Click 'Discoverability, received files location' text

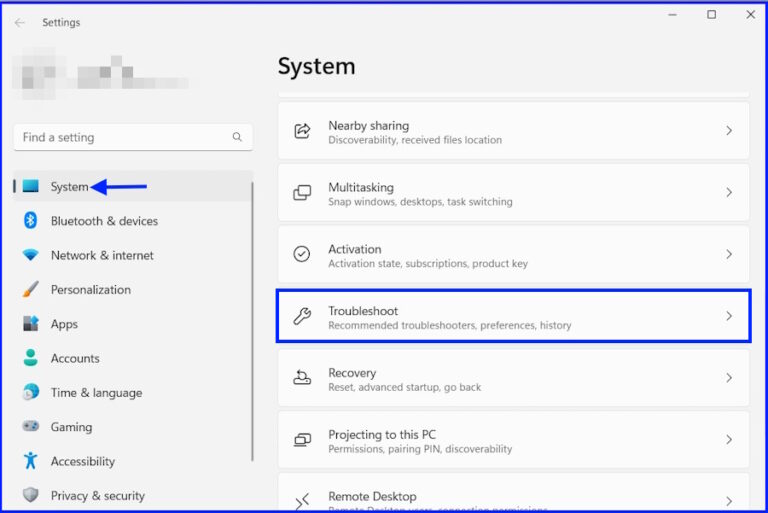(x=415, y=140)
